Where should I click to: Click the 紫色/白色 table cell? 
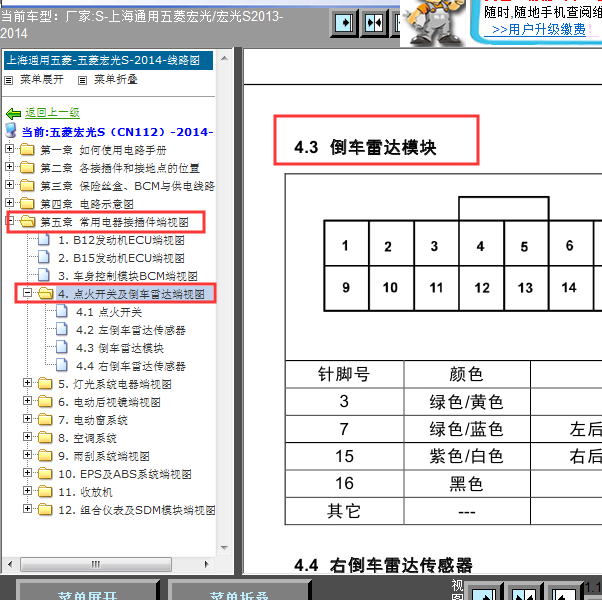[466, 456]
